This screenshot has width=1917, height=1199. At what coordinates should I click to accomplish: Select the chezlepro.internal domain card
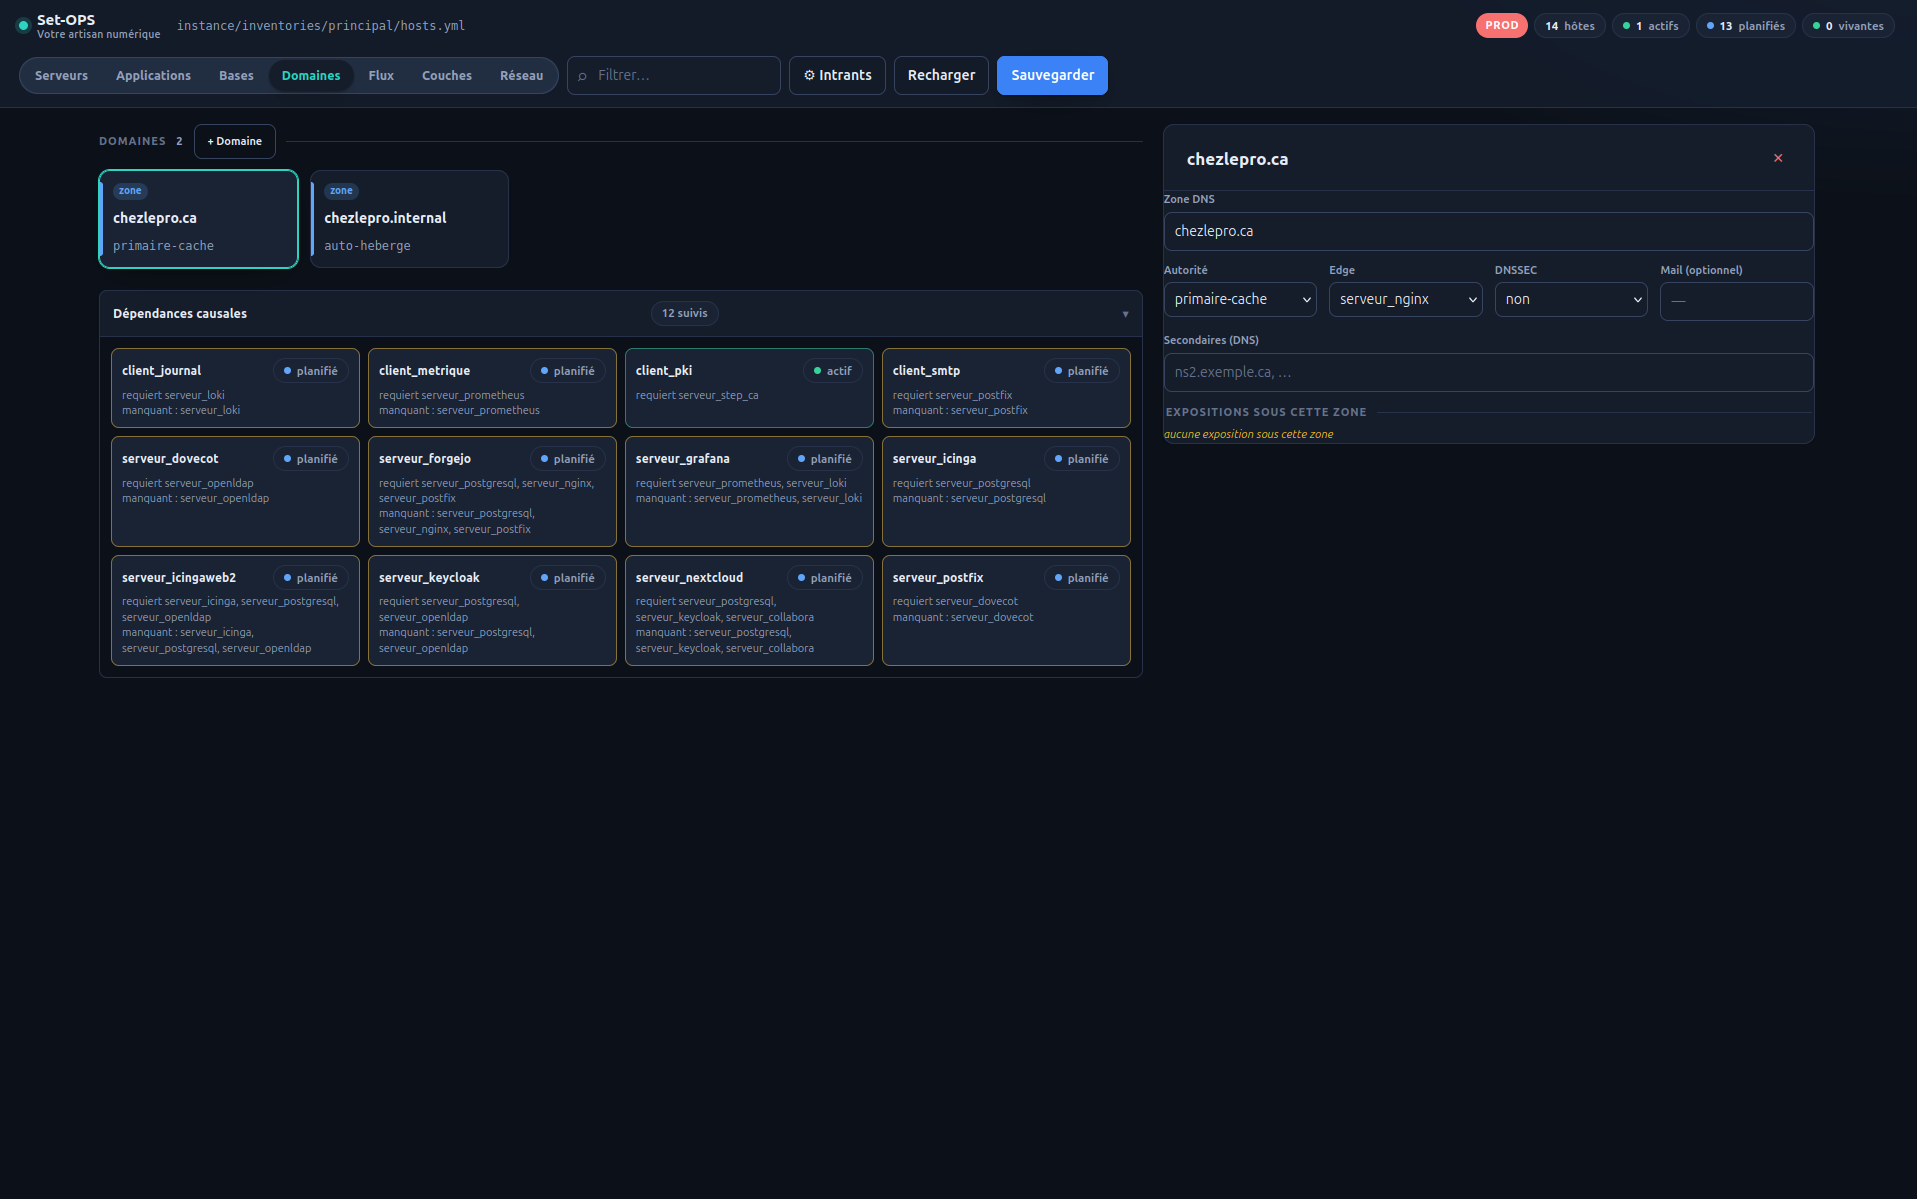click(x=410, y=219)
